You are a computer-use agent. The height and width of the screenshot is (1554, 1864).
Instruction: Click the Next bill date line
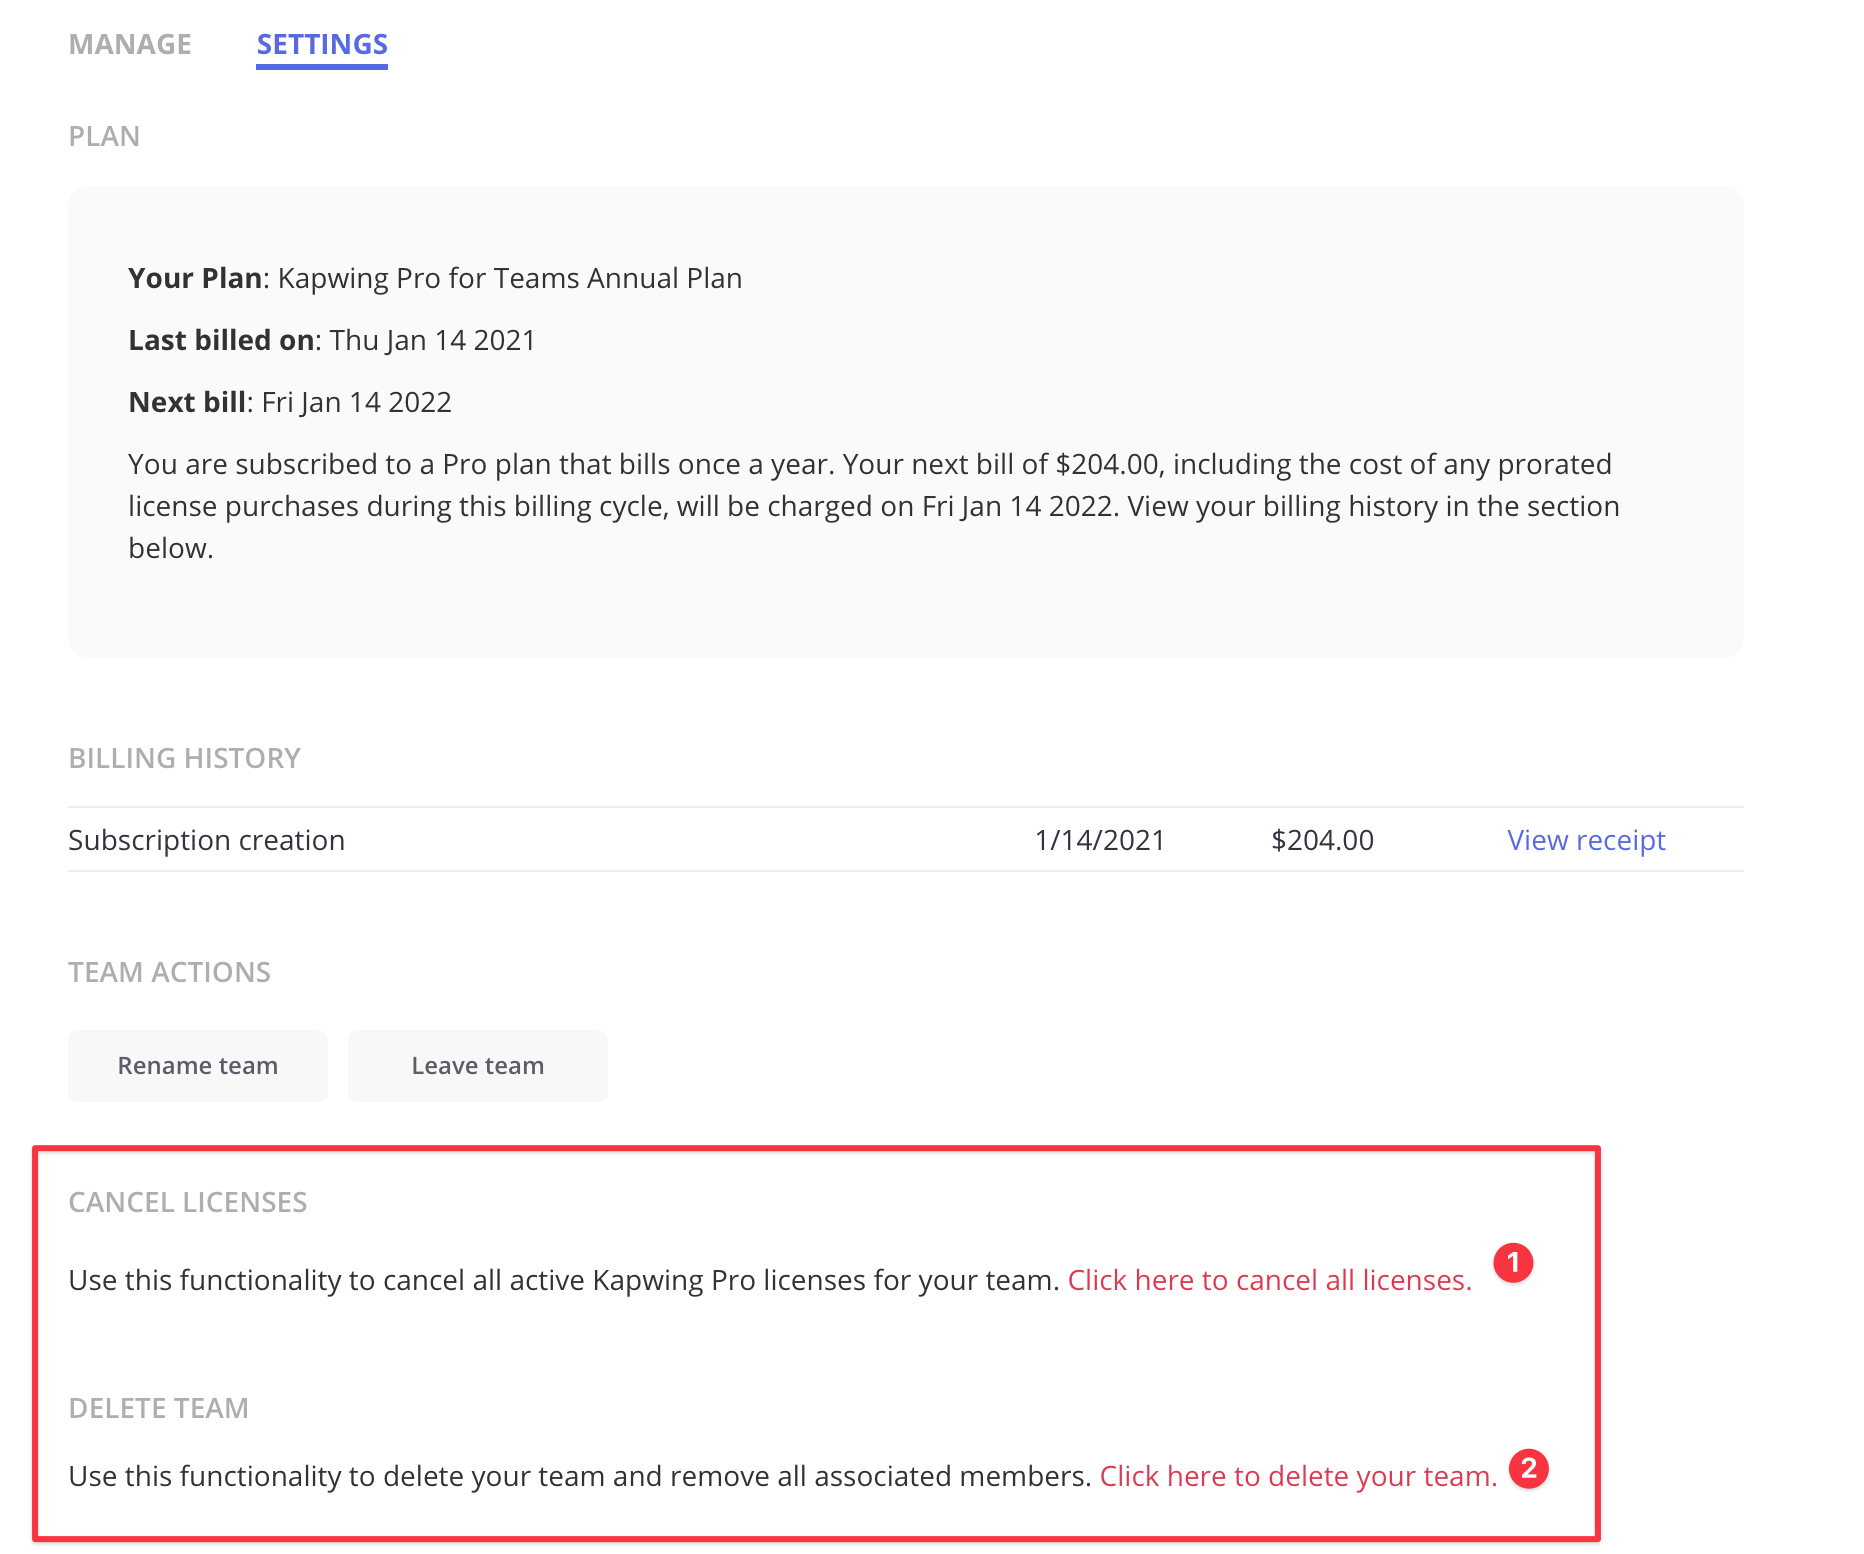pyautogui.click(x=290, y=402)
